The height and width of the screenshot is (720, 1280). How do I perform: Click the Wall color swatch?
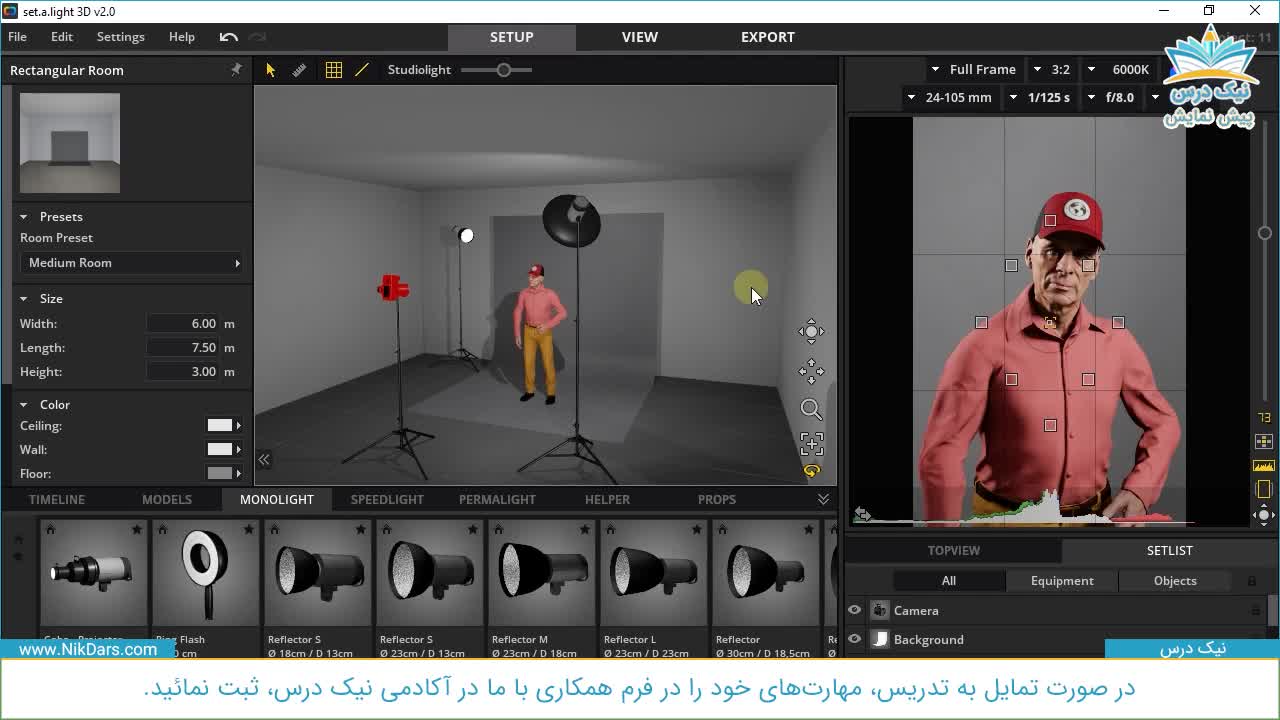pos(220,450)
